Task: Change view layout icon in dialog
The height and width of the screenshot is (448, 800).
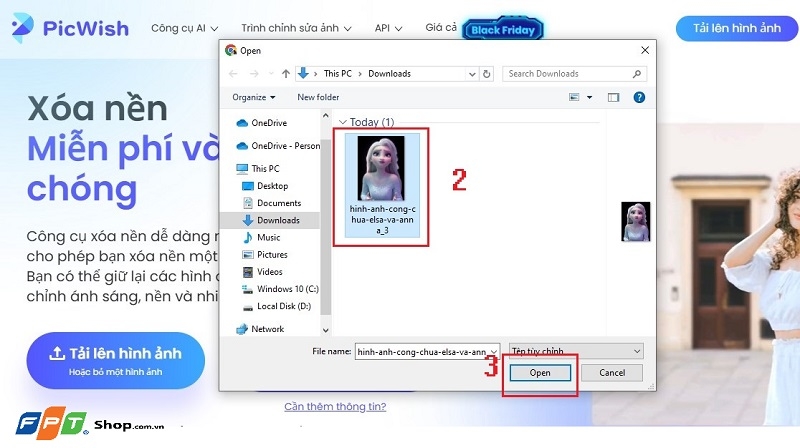Action: 574,97
